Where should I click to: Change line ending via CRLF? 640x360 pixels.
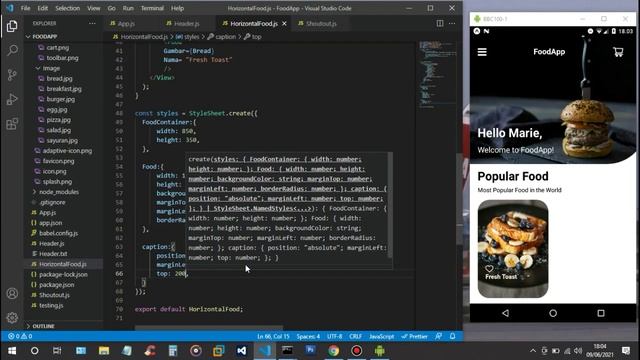(356, 336)
